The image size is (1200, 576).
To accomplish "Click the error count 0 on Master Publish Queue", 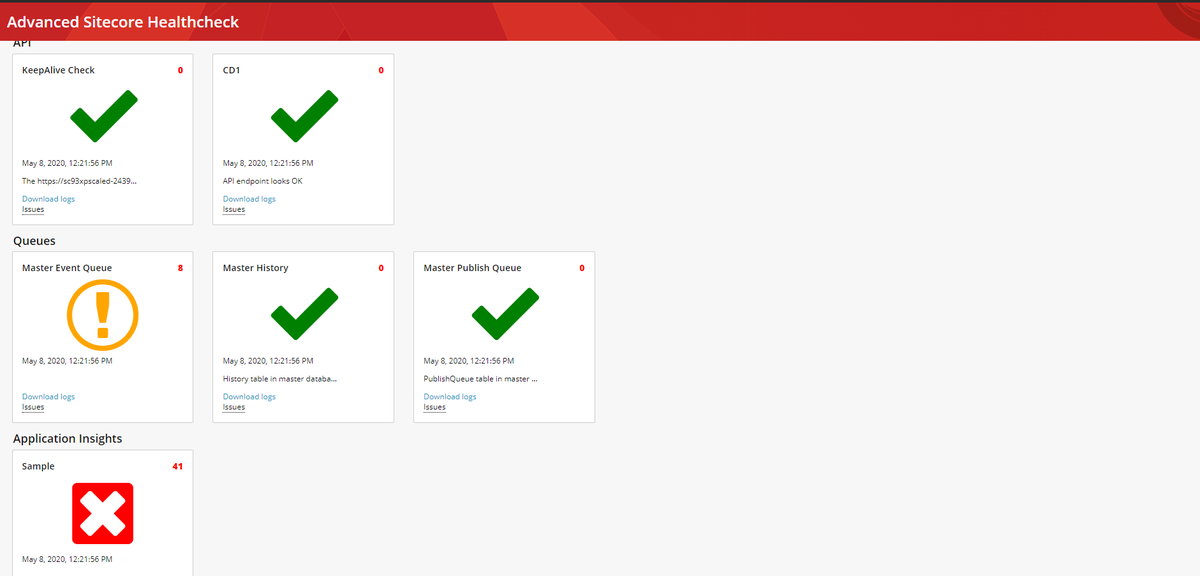I will (x=582, y=268).
